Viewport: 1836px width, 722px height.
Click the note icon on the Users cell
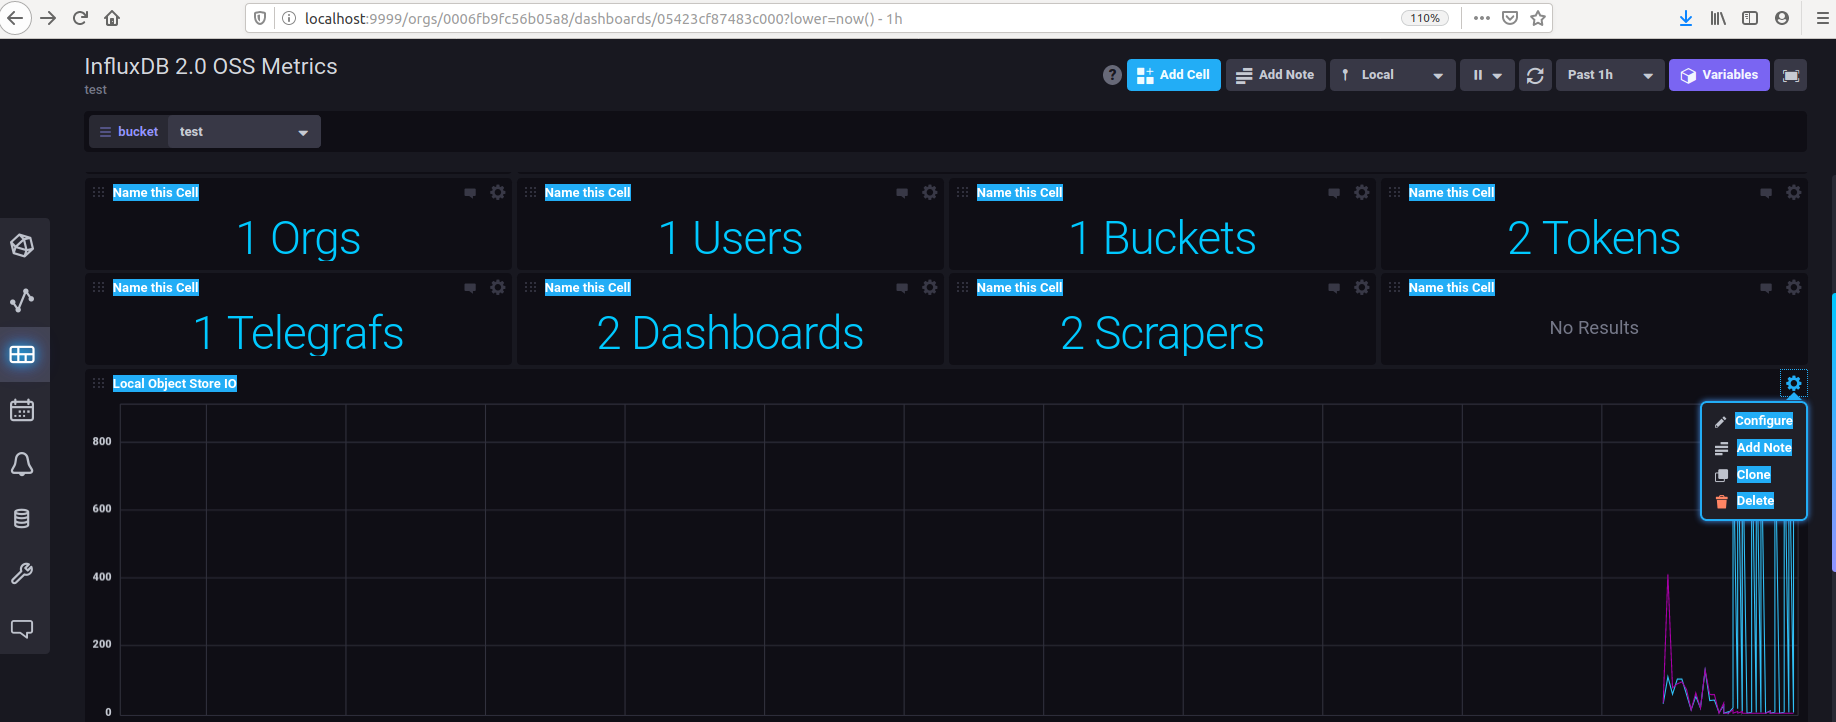coord(902,193)
